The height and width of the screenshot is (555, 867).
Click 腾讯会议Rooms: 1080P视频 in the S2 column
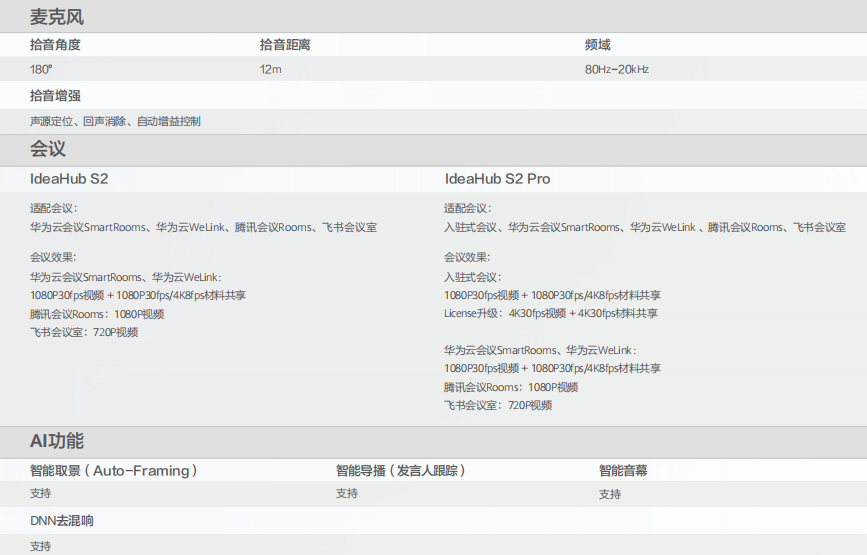(x=97, y=314)
